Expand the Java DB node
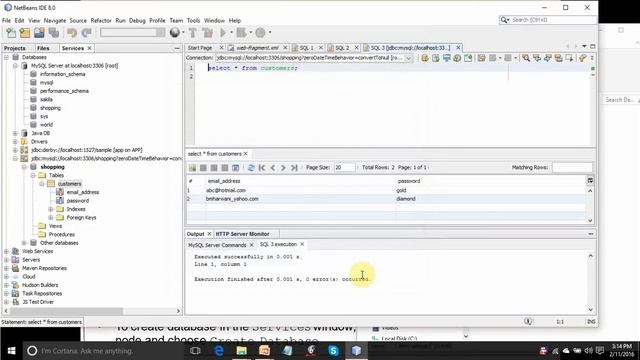 [x=15, y=133]
